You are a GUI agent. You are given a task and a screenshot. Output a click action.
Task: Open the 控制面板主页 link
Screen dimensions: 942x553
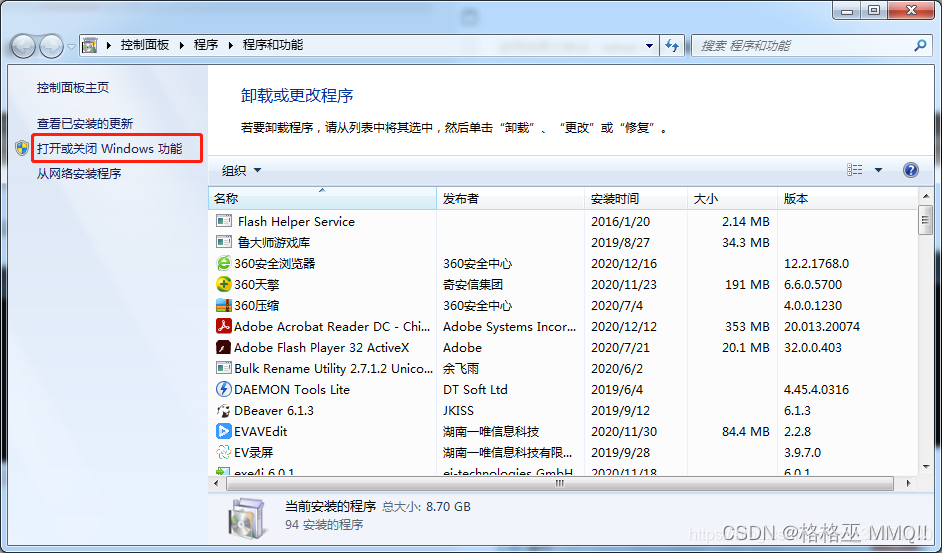pos(73,88)
